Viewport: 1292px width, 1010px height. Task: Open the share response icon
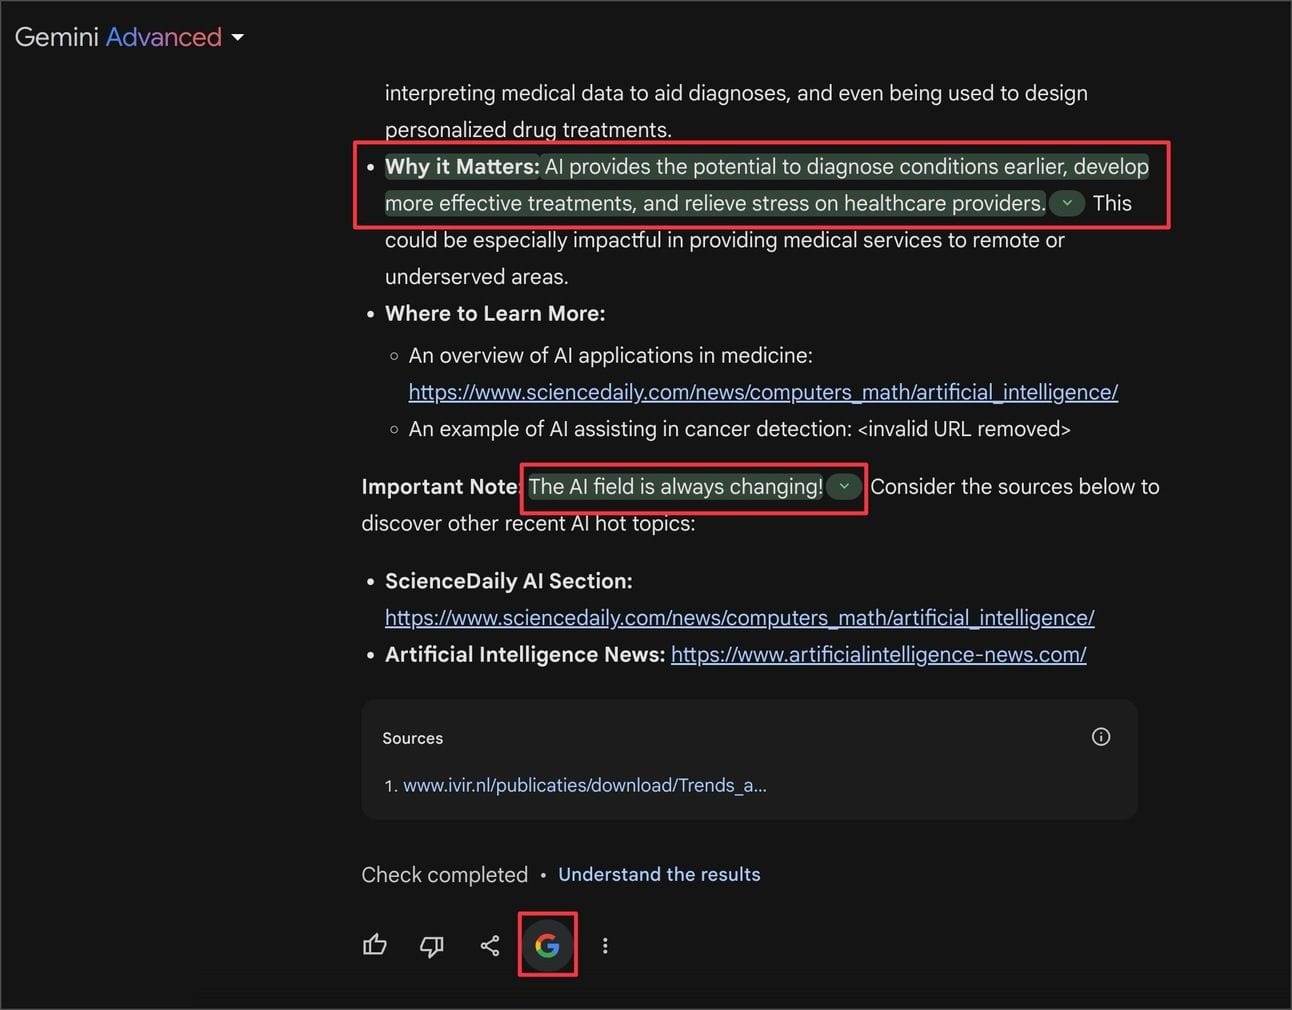[x=490, y=945]
